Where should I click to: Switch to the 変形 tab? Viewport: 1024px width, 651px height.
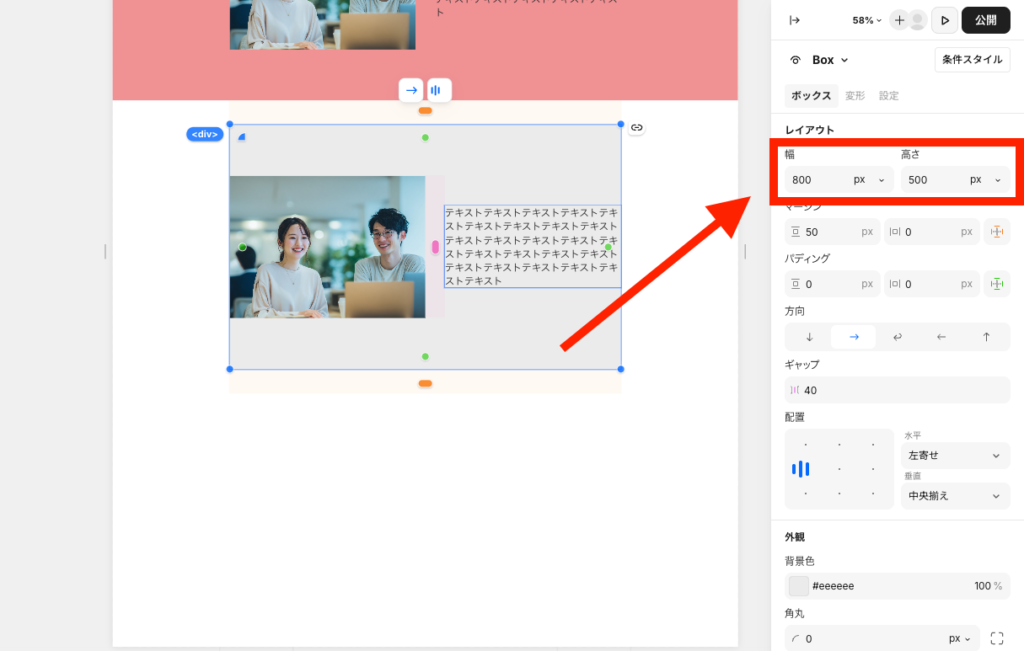coord(855,96)
